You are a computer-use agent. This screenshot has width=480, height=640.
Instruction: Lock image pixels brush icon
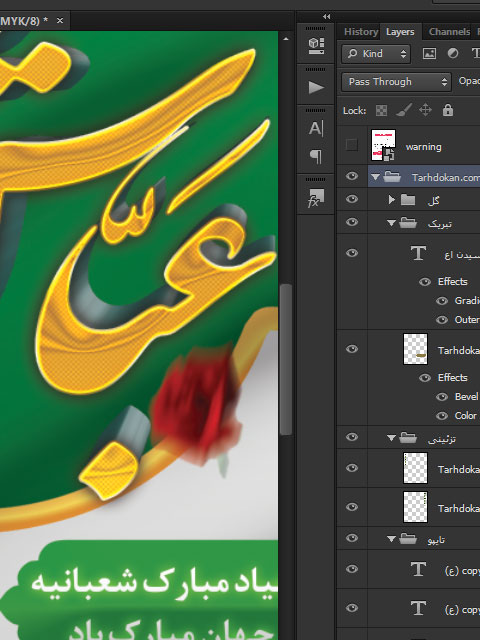403,110
